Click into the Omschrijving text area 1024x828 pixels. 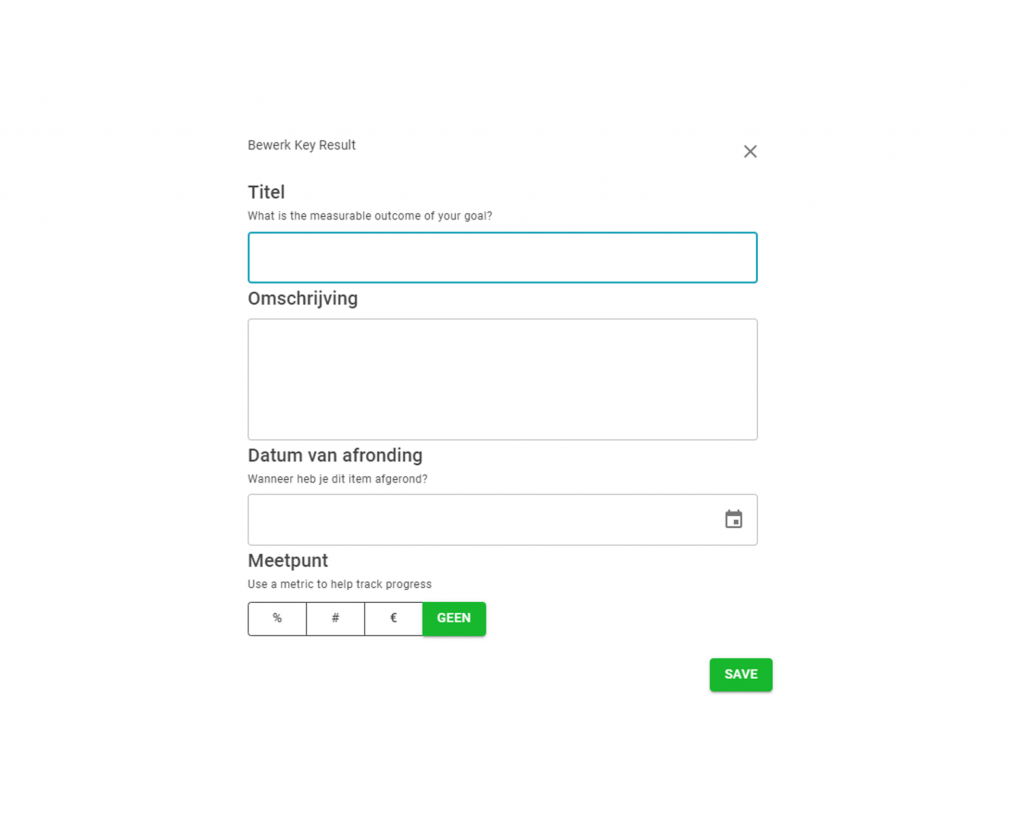[x=502, y=379]
